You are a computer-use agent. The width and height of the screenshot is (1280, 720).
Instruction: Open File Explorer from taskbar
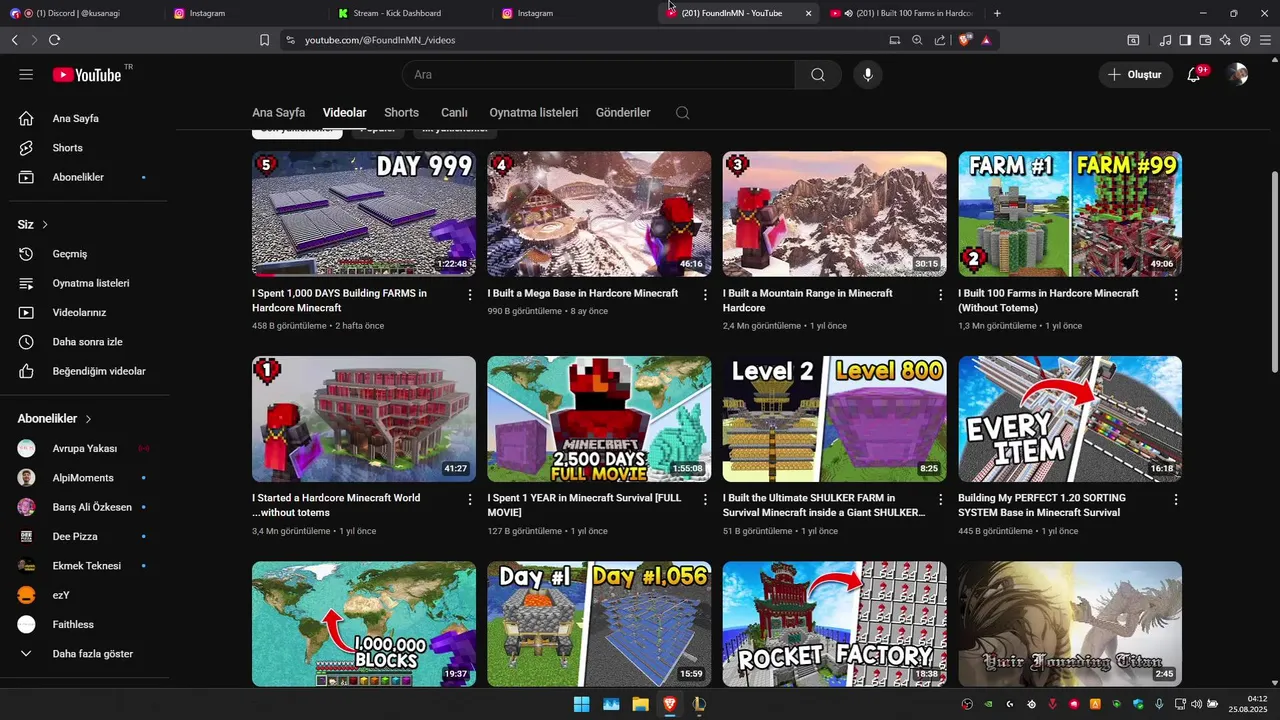point(640,704)
